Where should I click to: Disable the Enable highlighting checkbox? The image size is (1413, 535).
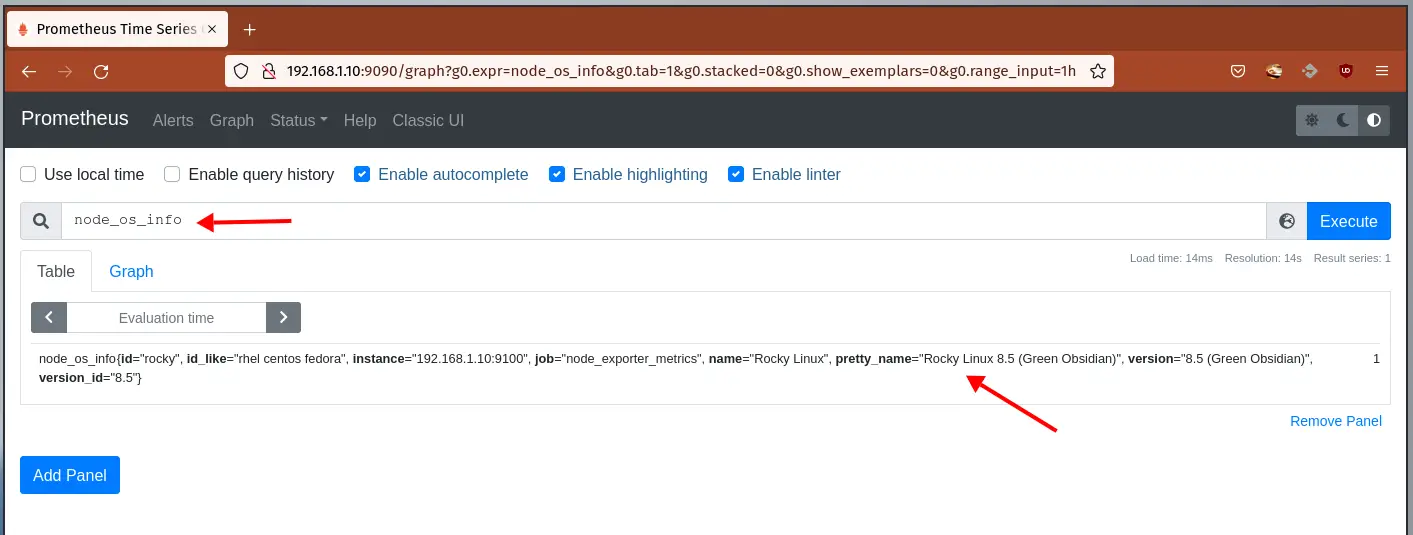click(x=557, y=174)
